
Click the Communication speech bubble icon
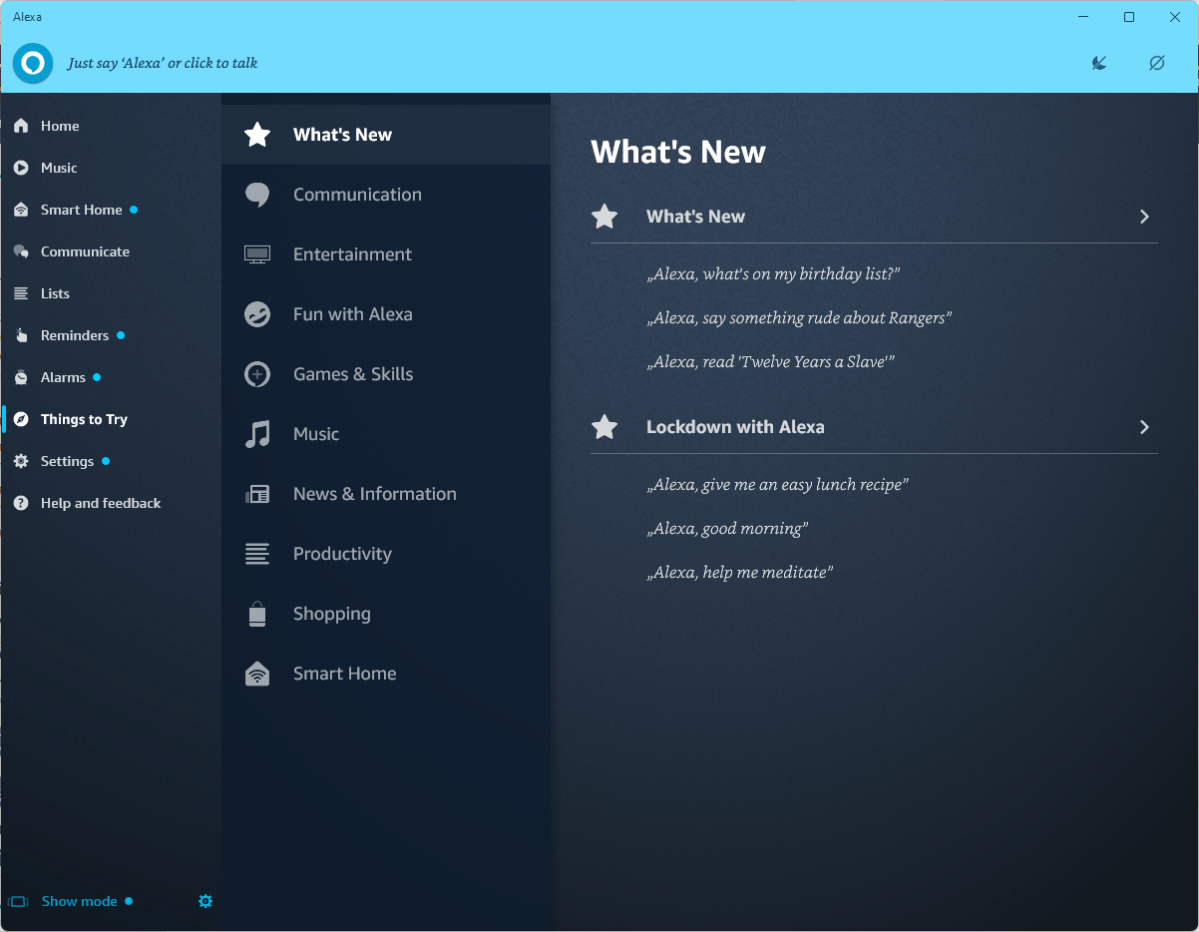point(258,194)
